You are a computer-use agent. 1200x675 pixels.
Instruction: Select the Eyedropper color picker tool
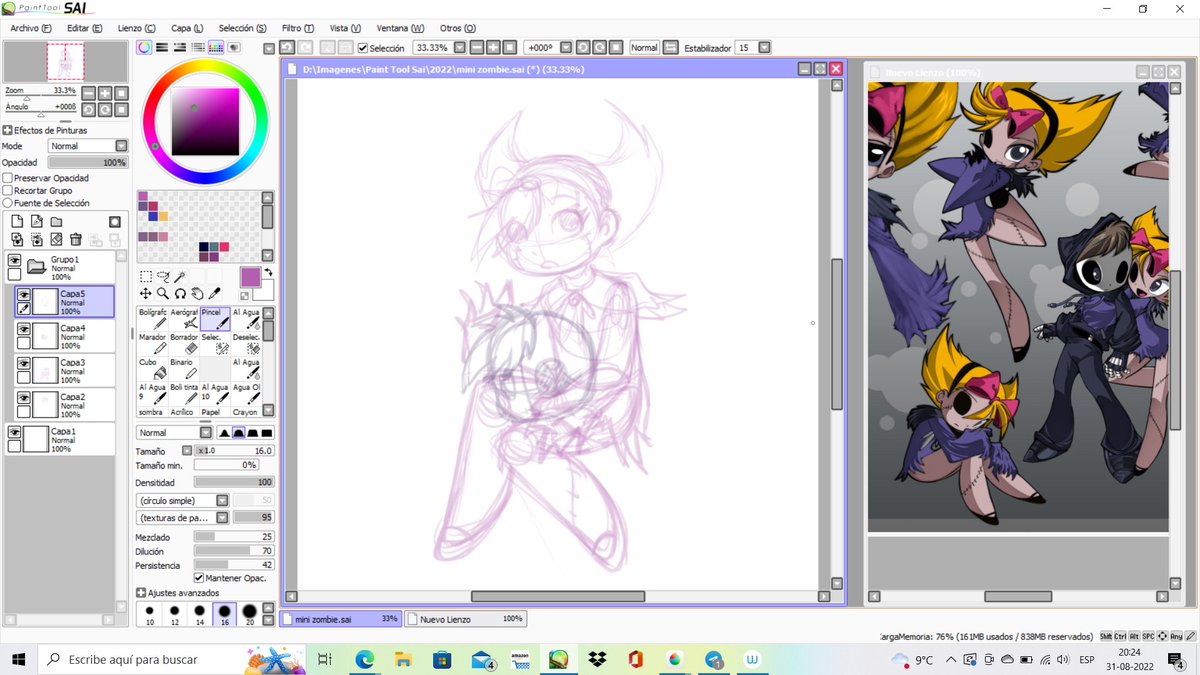214,294
